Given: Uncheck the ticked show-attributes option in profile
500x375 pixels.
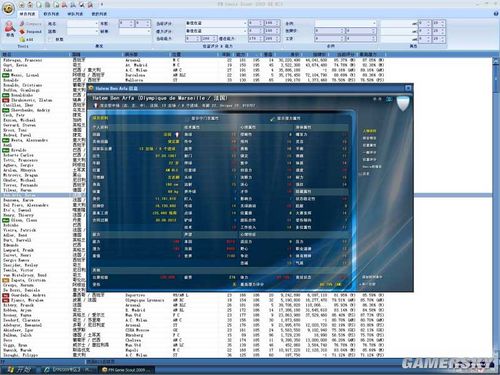Looking at the screenshot, I should point(272,118).
